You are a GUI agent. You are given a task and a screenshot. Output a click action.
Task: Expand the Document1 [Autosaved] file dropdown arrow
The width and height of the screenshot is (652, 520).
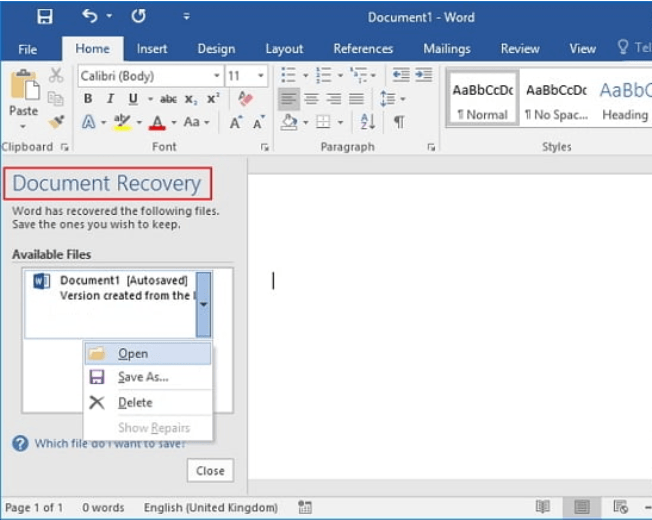tap(203, 305)
